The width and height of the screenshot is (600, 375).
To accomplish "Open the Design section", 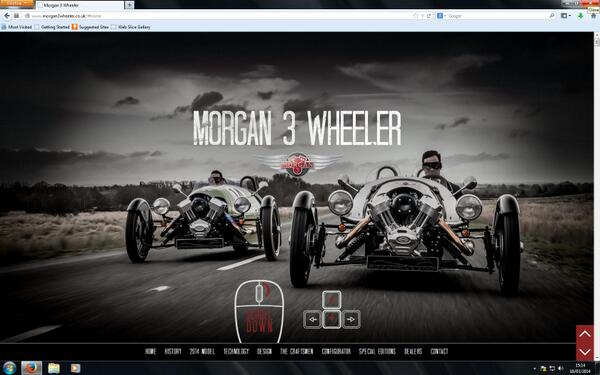I will click(264, 351).
